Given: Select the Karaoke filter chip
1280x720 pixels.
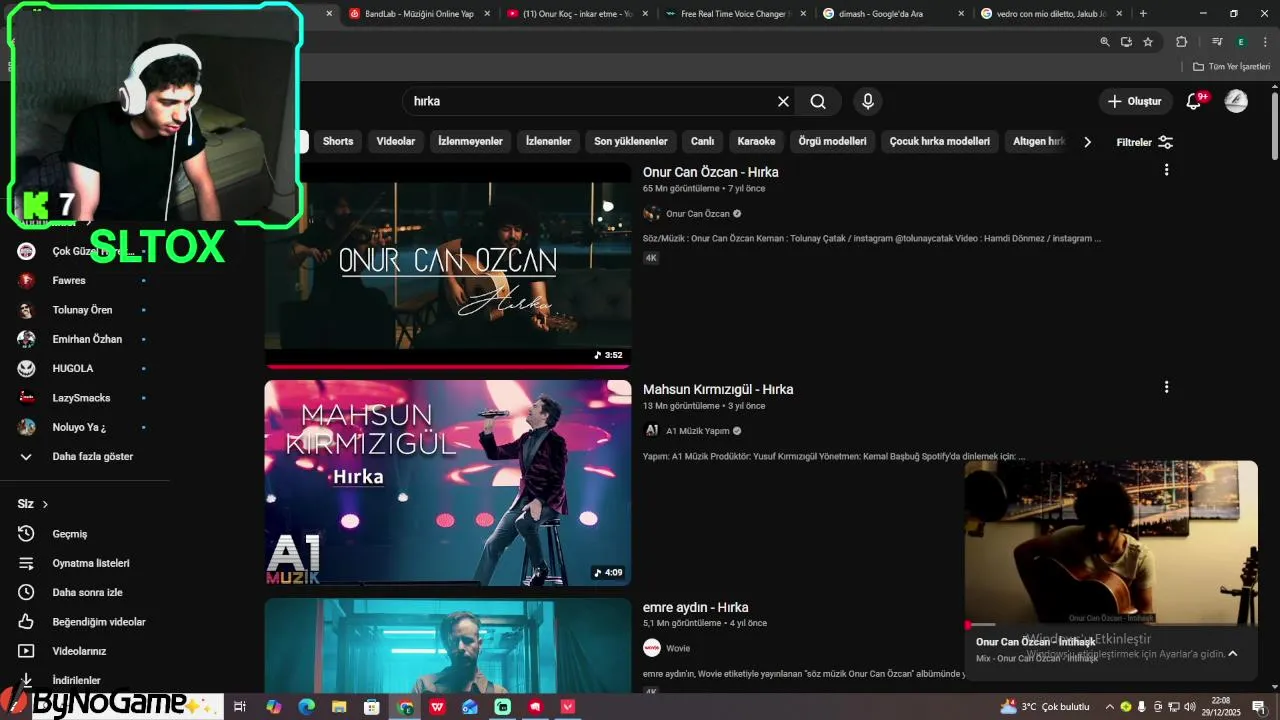Looking at the screenshot, I should click(x=757, y=141).
